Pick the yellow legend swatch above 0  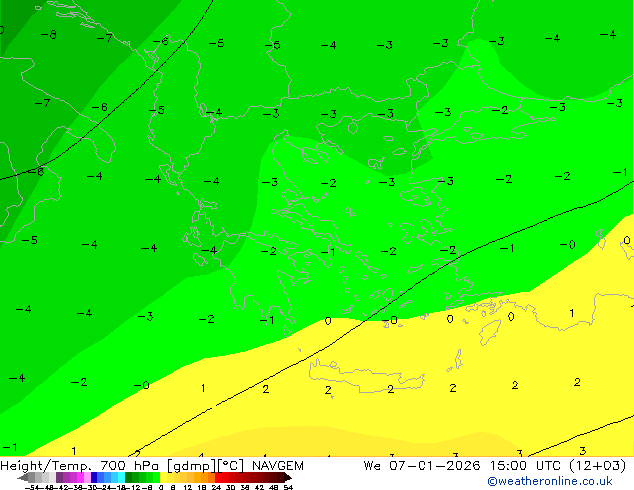pos(163,477)
